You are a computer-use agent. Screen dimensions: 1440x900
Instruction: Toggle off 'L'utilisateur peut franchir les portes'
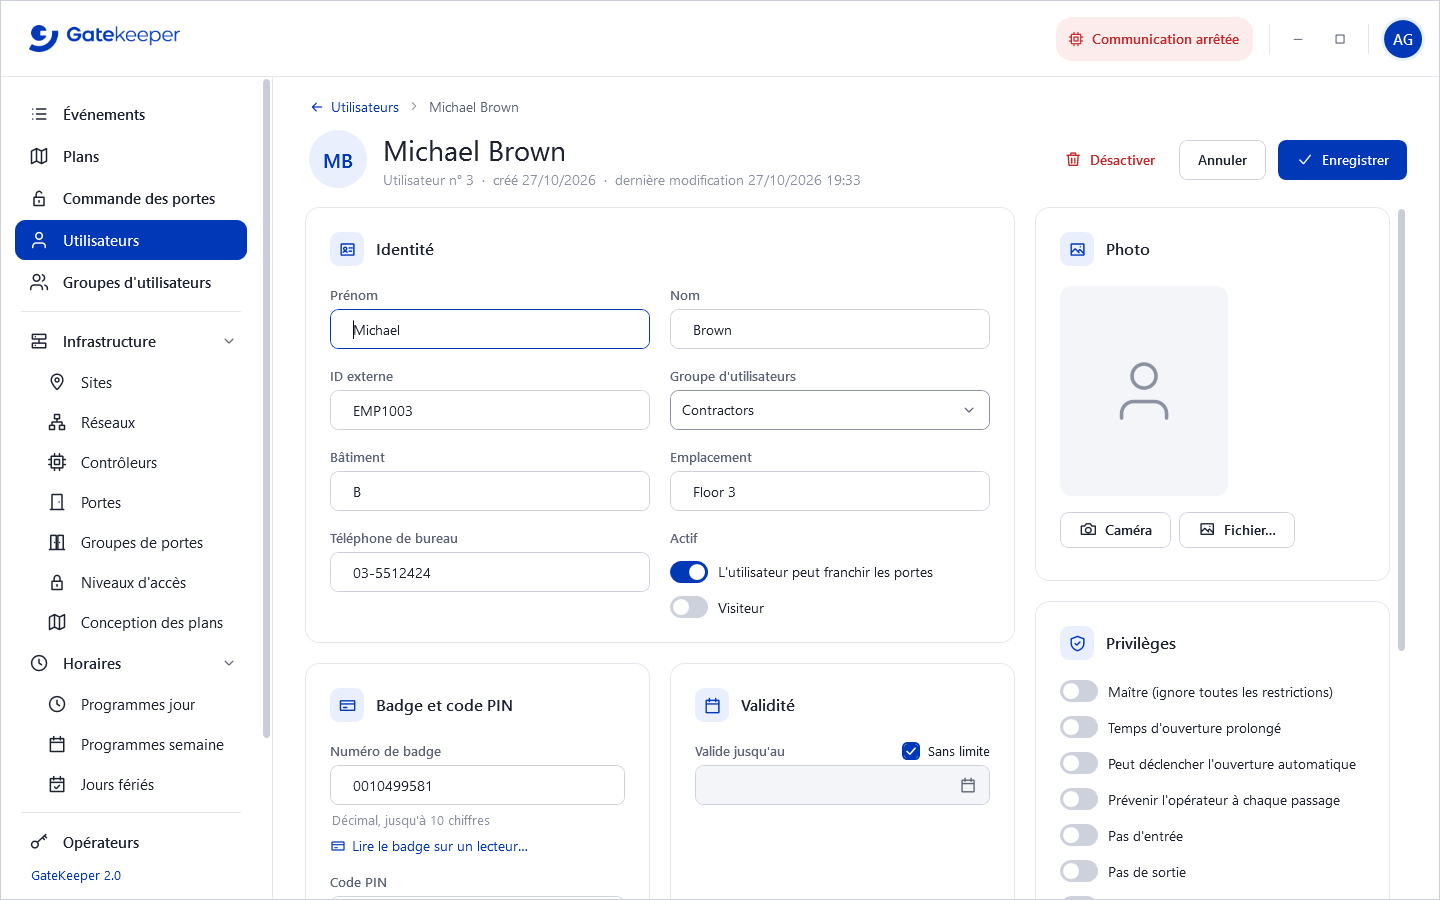pos(689,572)
